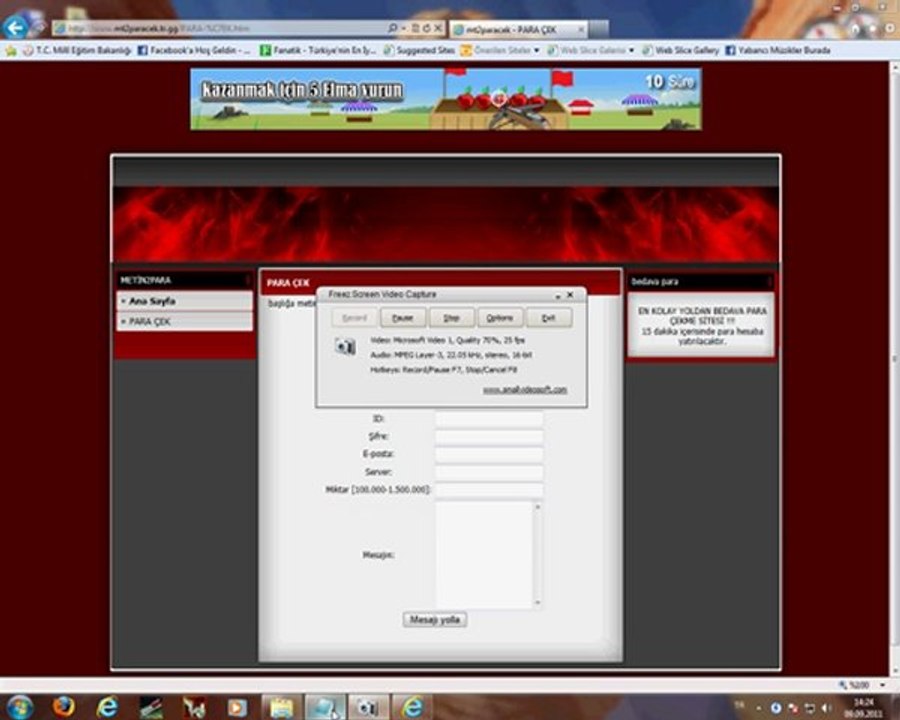
Task: Click the volume speaker icon in system tray
Action: [826, 708]
